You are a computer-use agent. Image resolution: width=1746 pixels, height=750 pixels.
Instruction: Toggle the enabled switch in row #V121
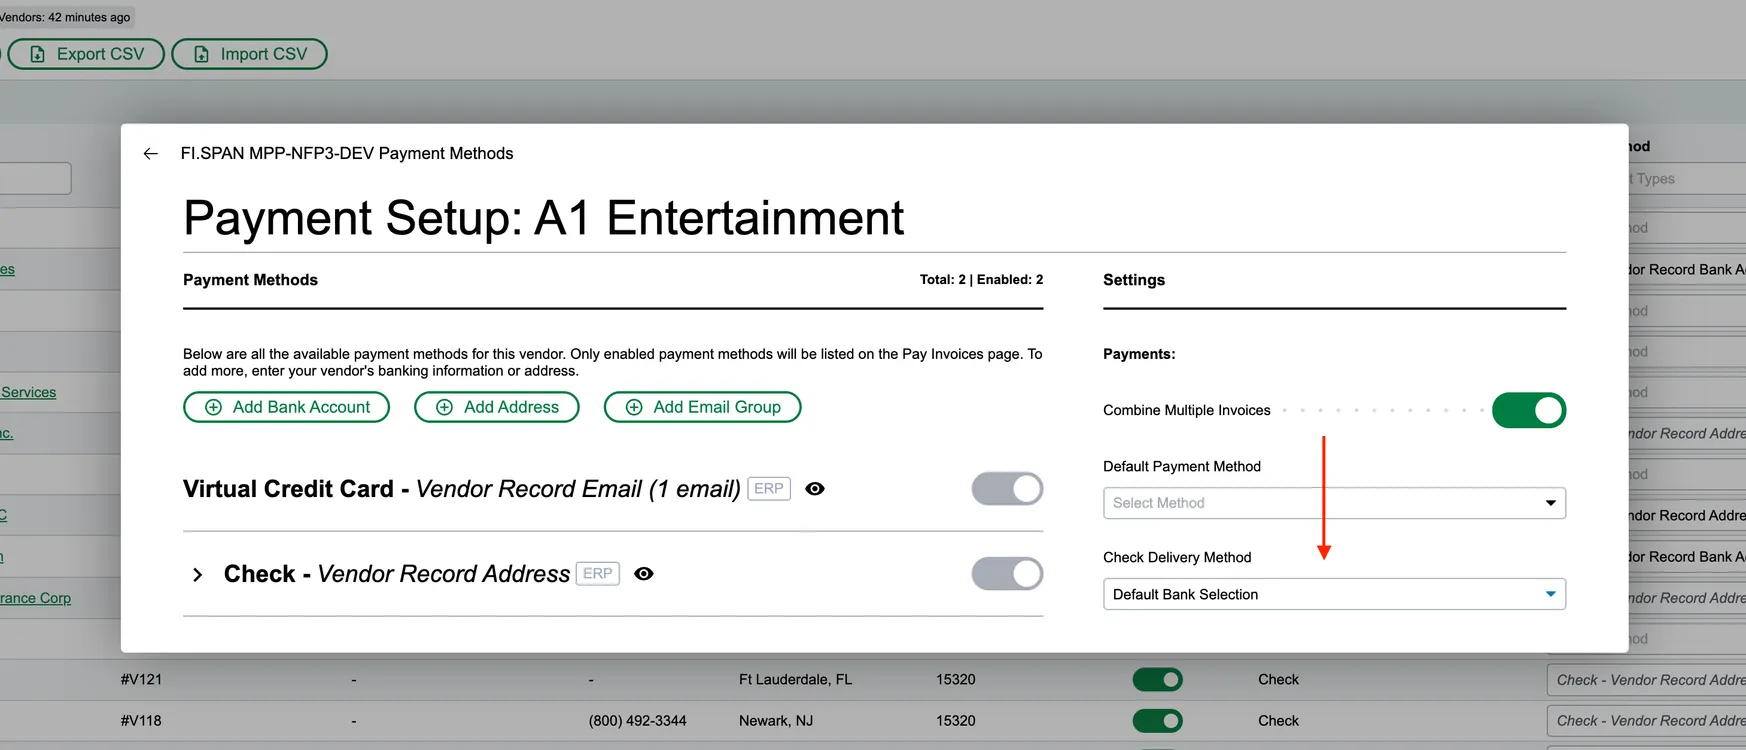1158,680
